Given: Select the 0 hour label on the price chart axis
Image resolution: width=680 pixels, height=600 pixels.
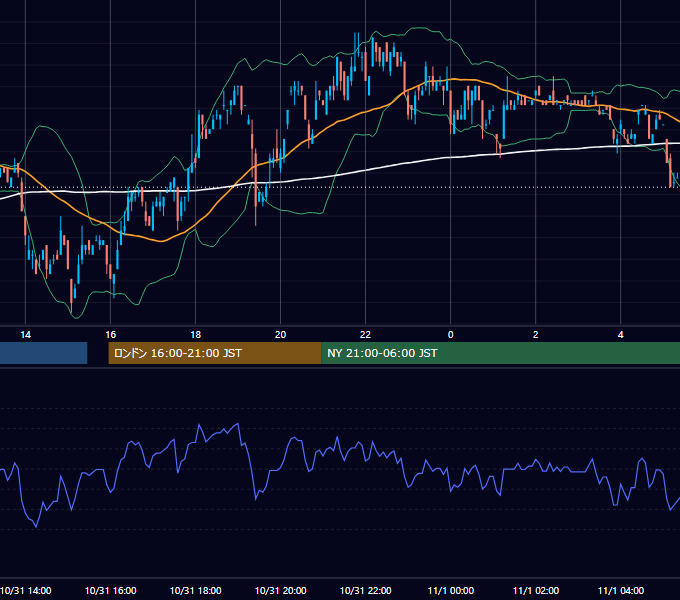Looking at the screenshot, I should click(x=451, y=335).
